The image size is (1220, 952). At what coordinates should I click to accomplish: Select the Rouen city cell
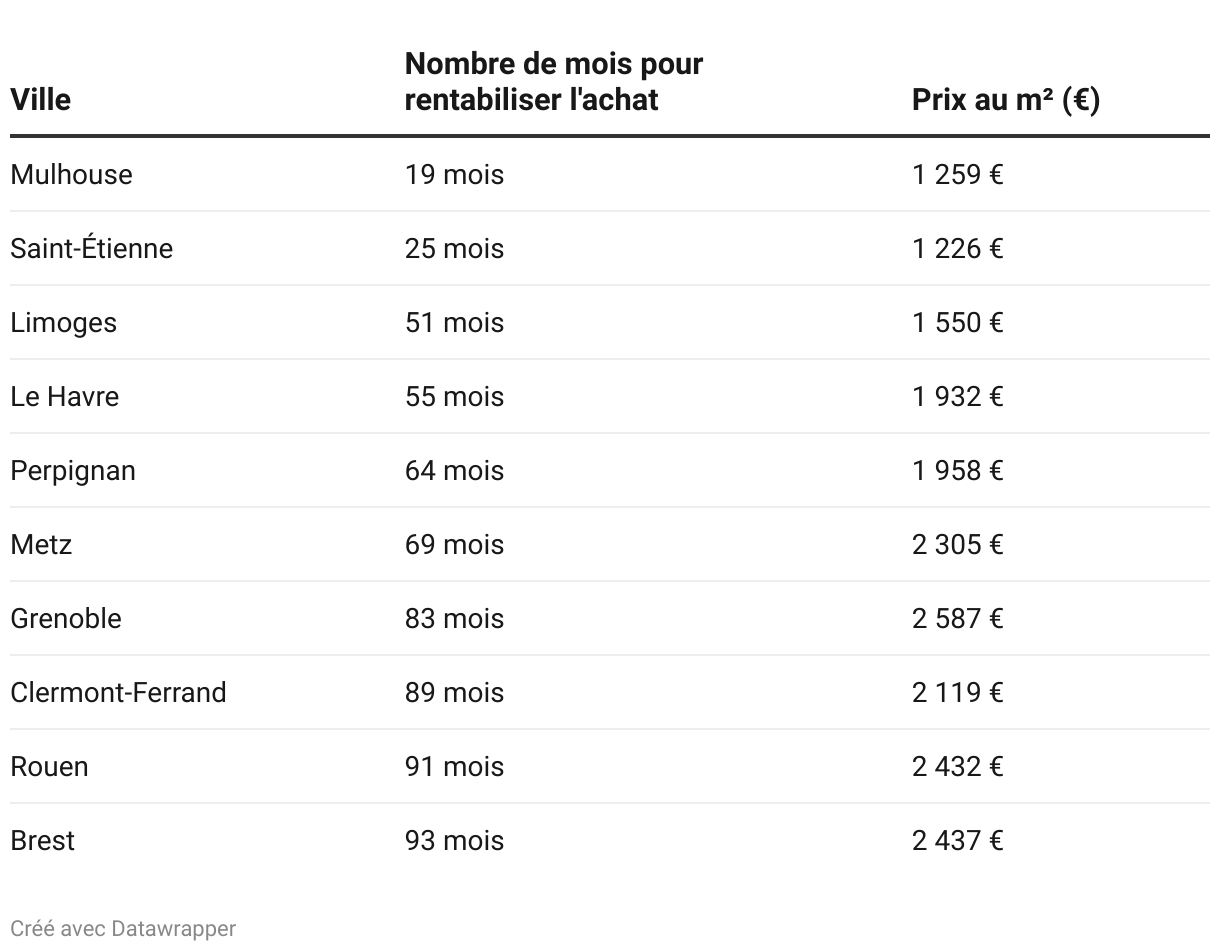[x=50, y=766]
